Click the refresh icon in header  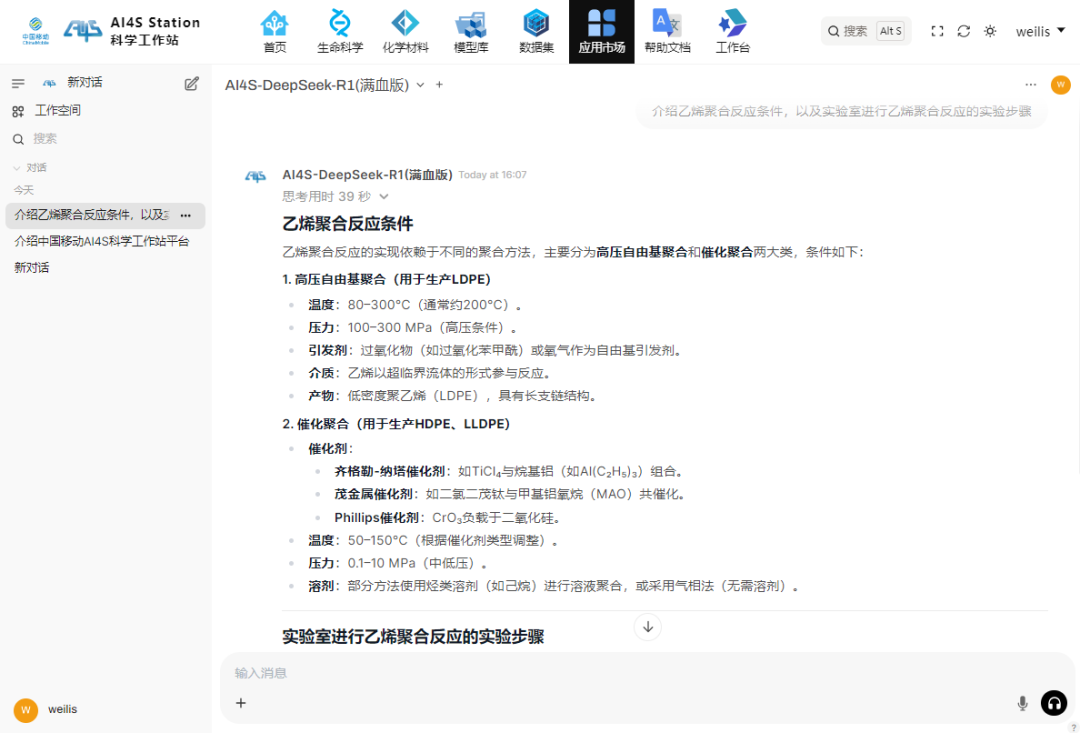coord(964,31)
